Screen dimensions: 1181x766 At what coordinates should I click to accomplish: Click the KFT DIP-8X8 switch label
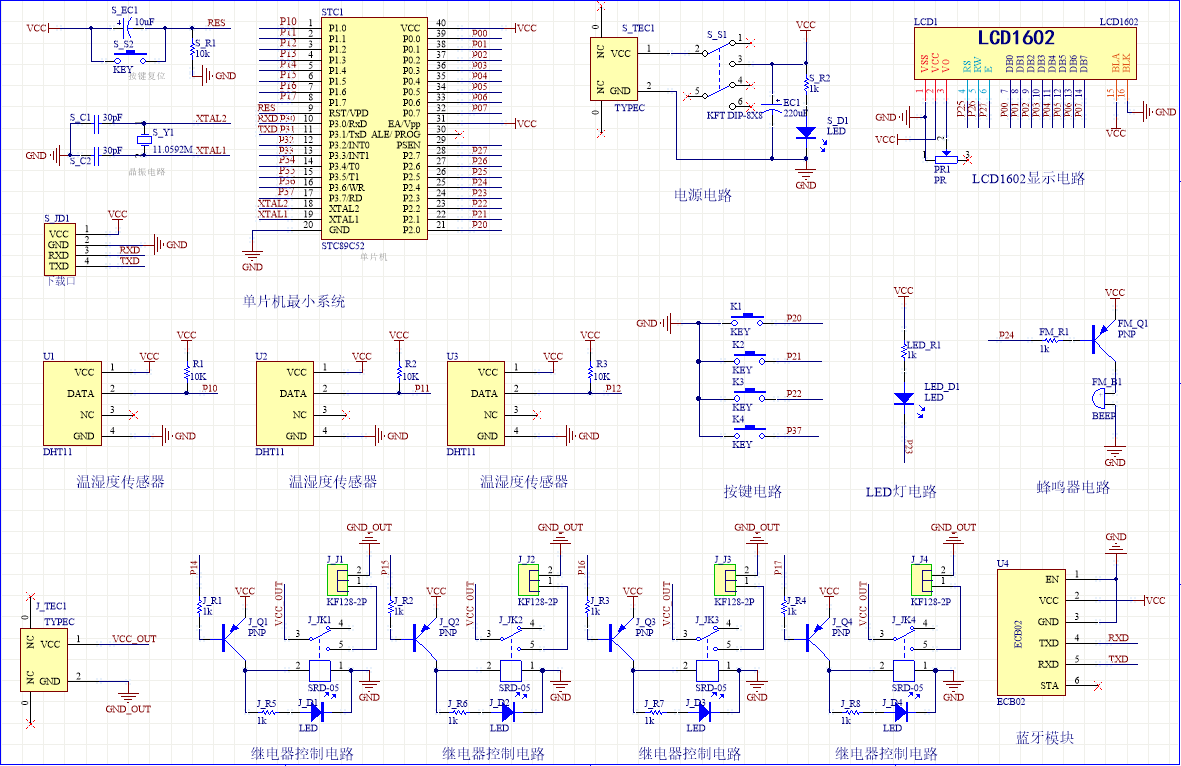(x=734, y=115)
